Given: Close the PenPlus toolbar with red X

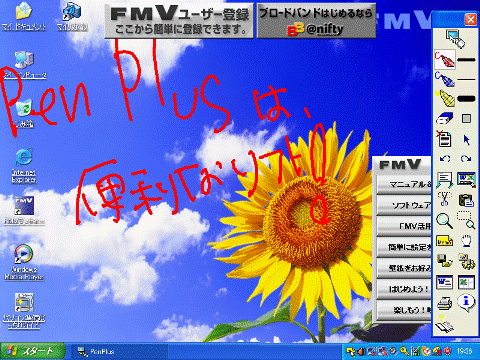Looking at the screenshot, I should click(x=470, y=20).
